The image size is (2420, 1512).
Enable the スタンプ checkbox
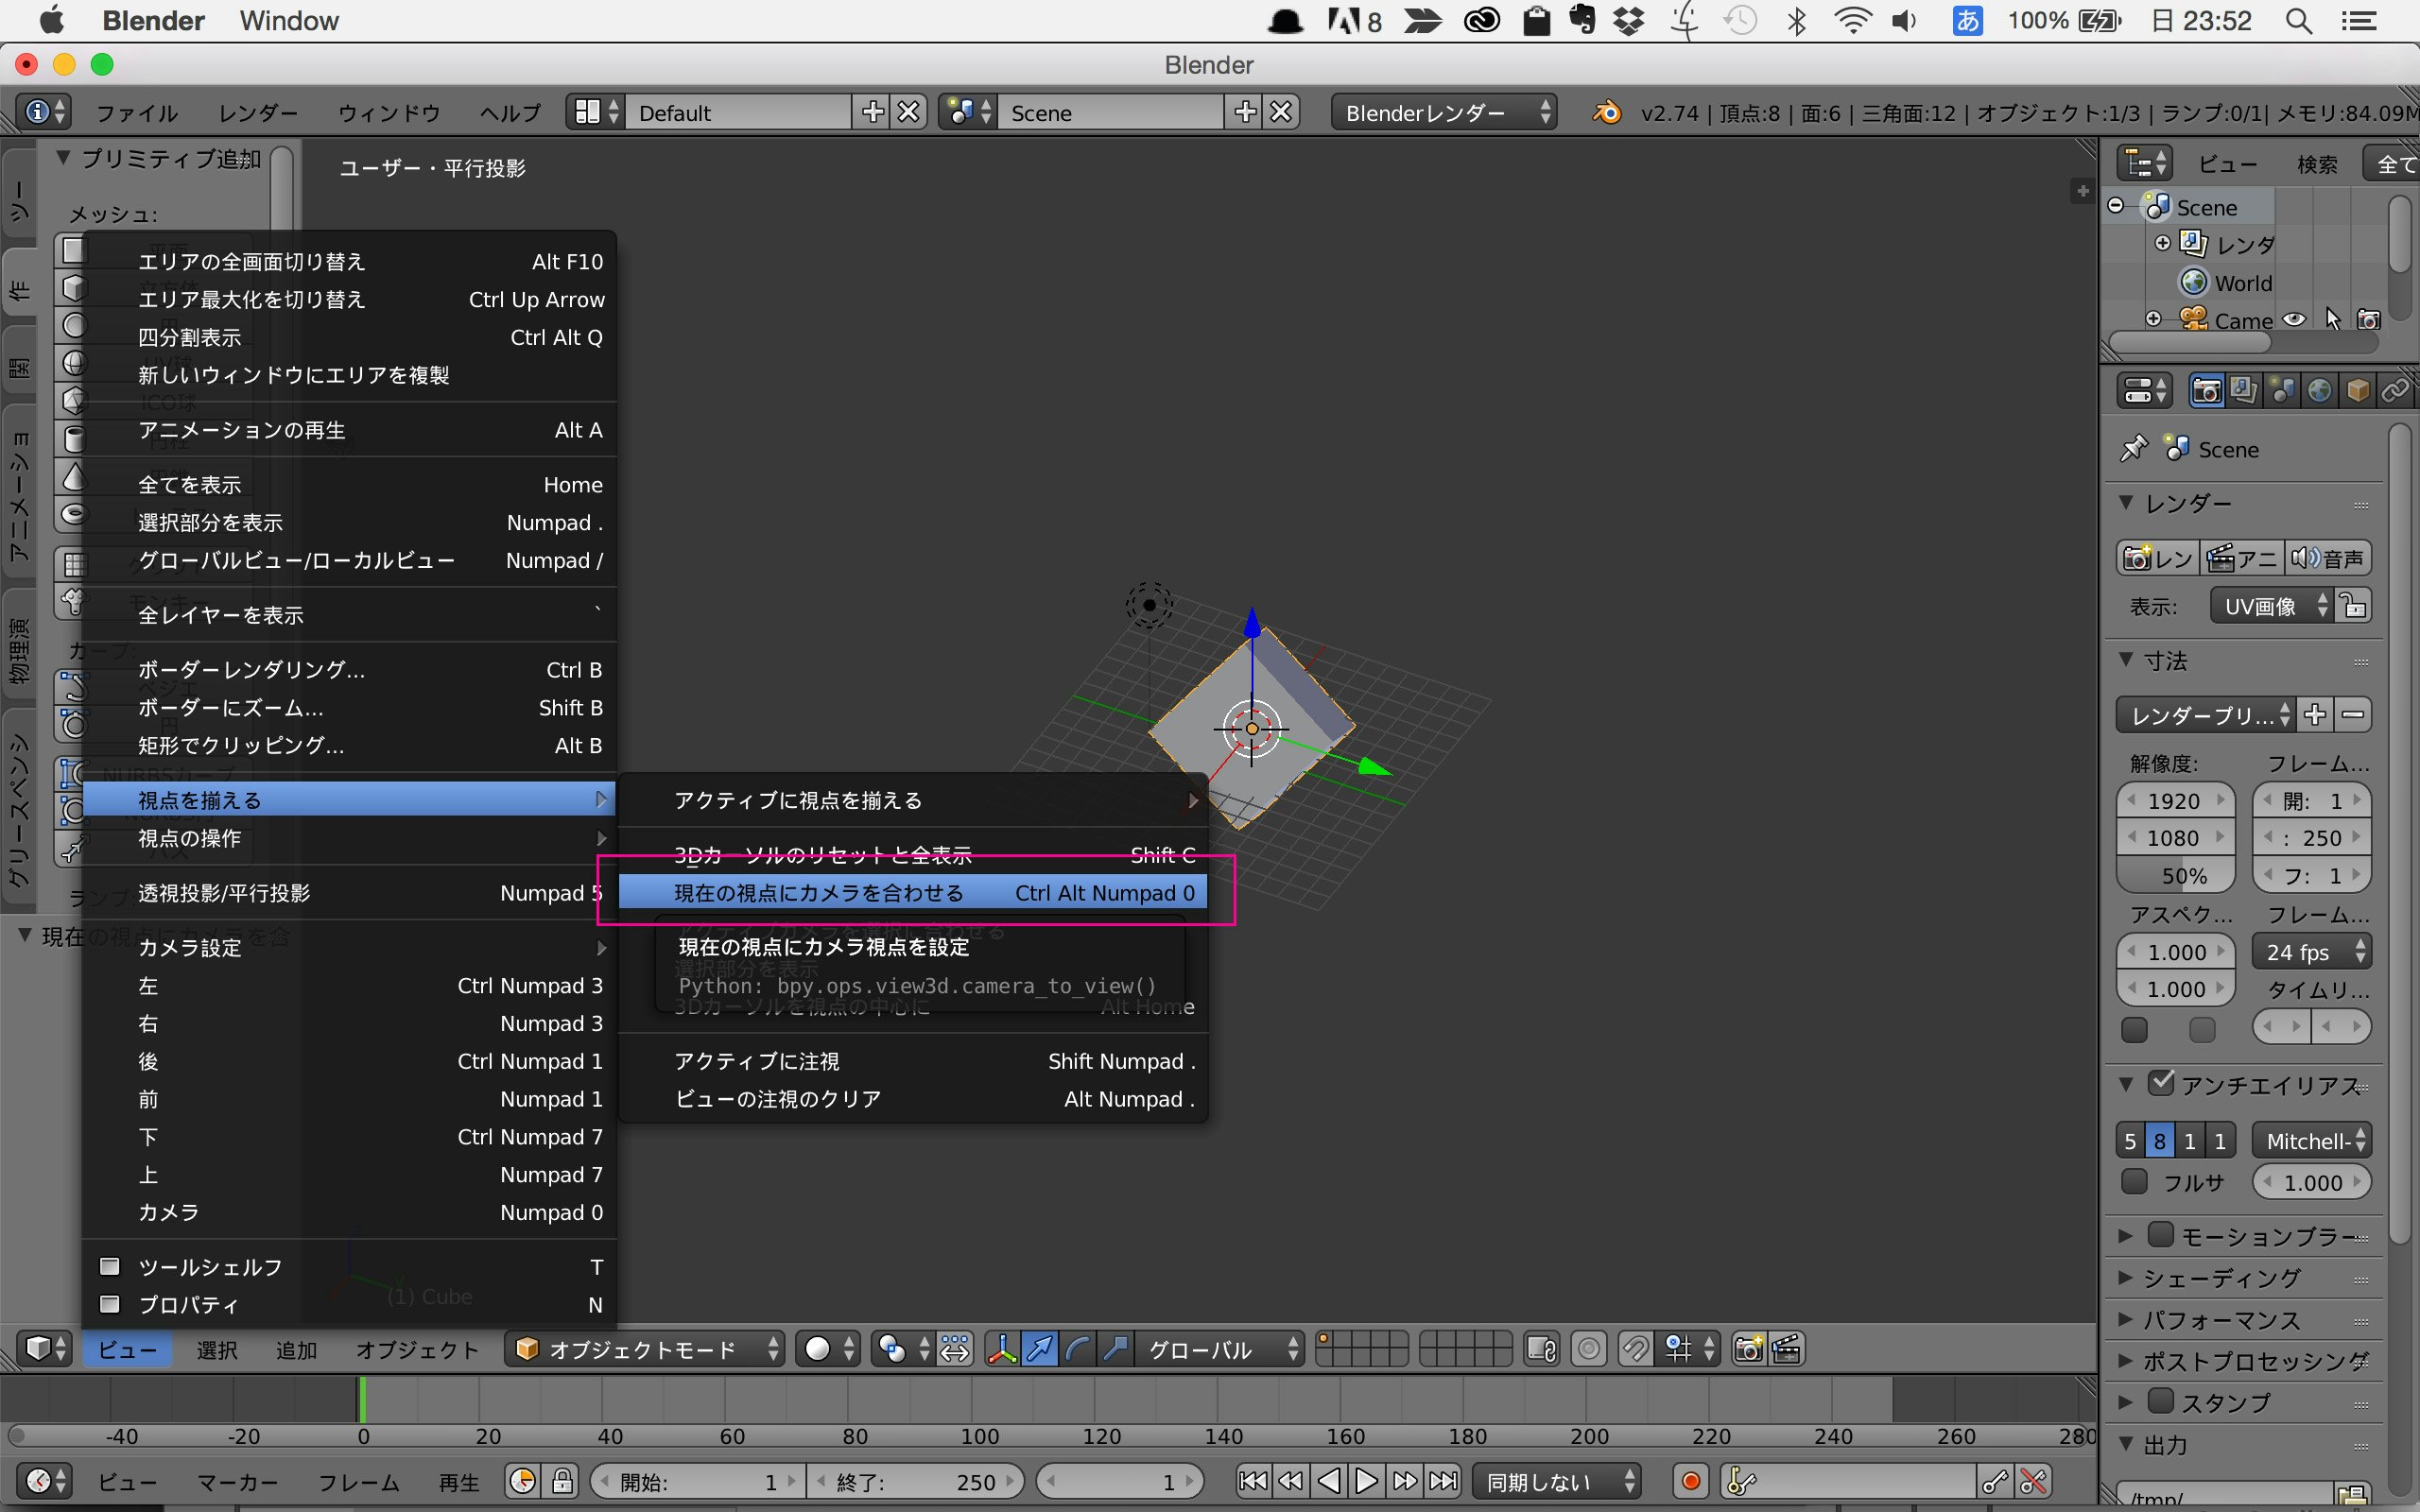[x=2161, y=1400]
